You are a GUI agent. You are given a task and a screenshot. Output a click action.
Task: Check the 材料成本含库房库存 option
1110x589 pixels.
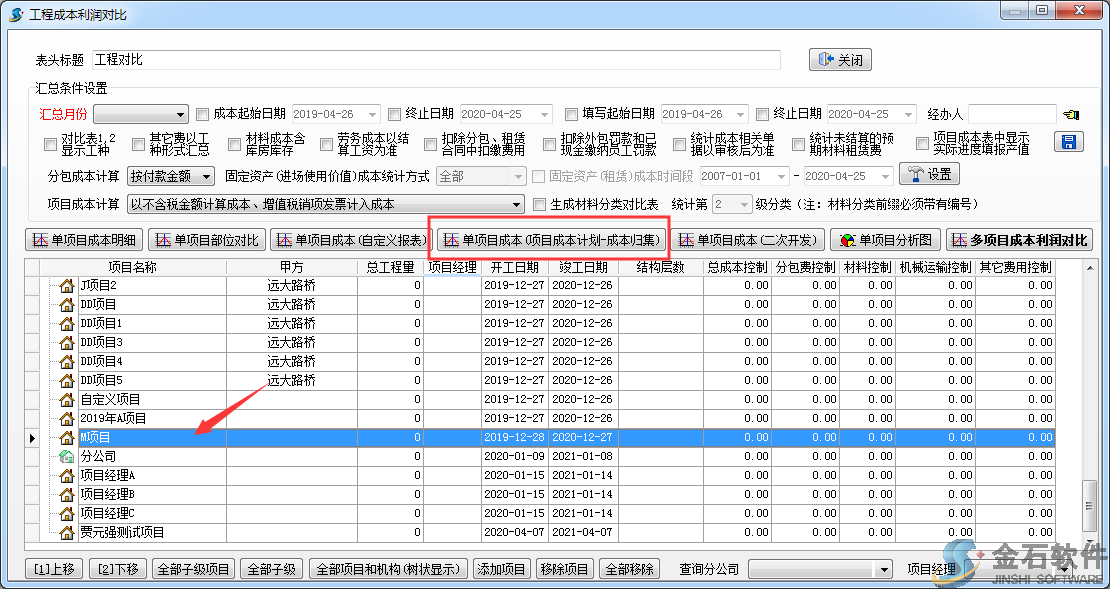point(235,144)
